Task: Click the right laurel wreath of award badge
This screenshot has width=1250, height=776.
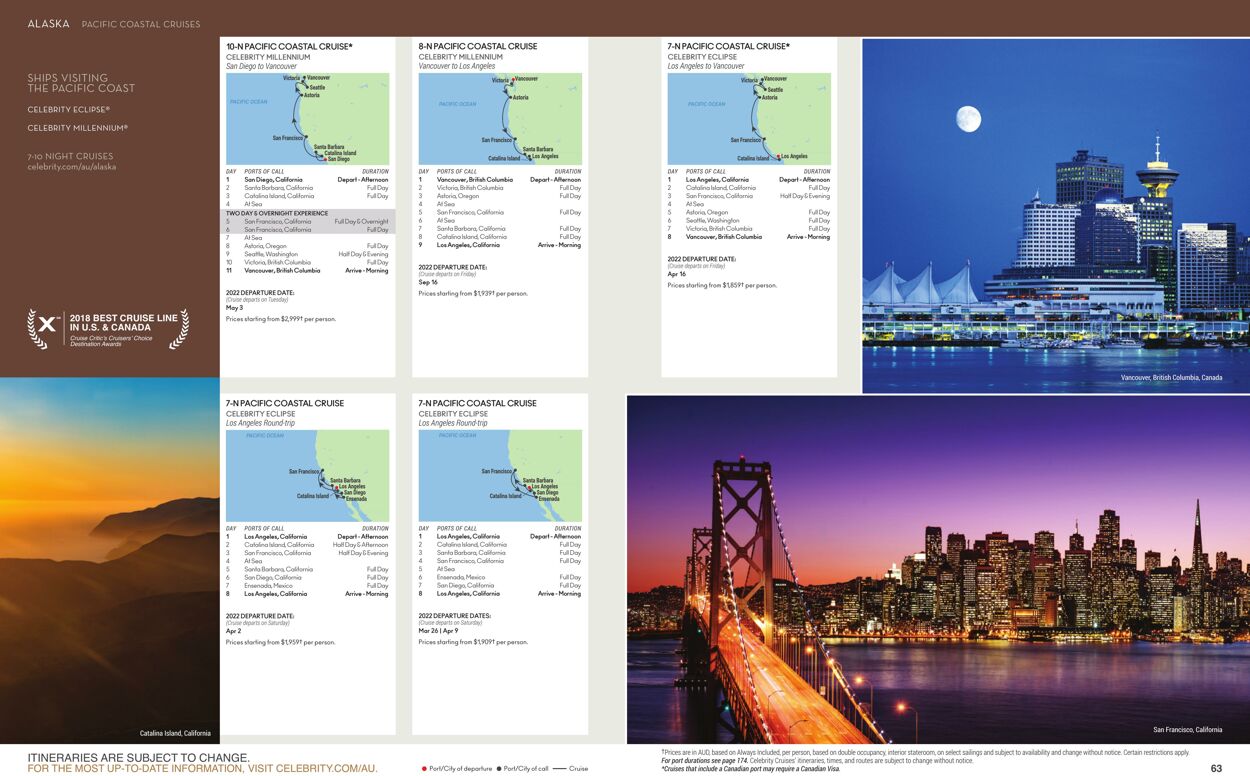Action: (179, 329)
